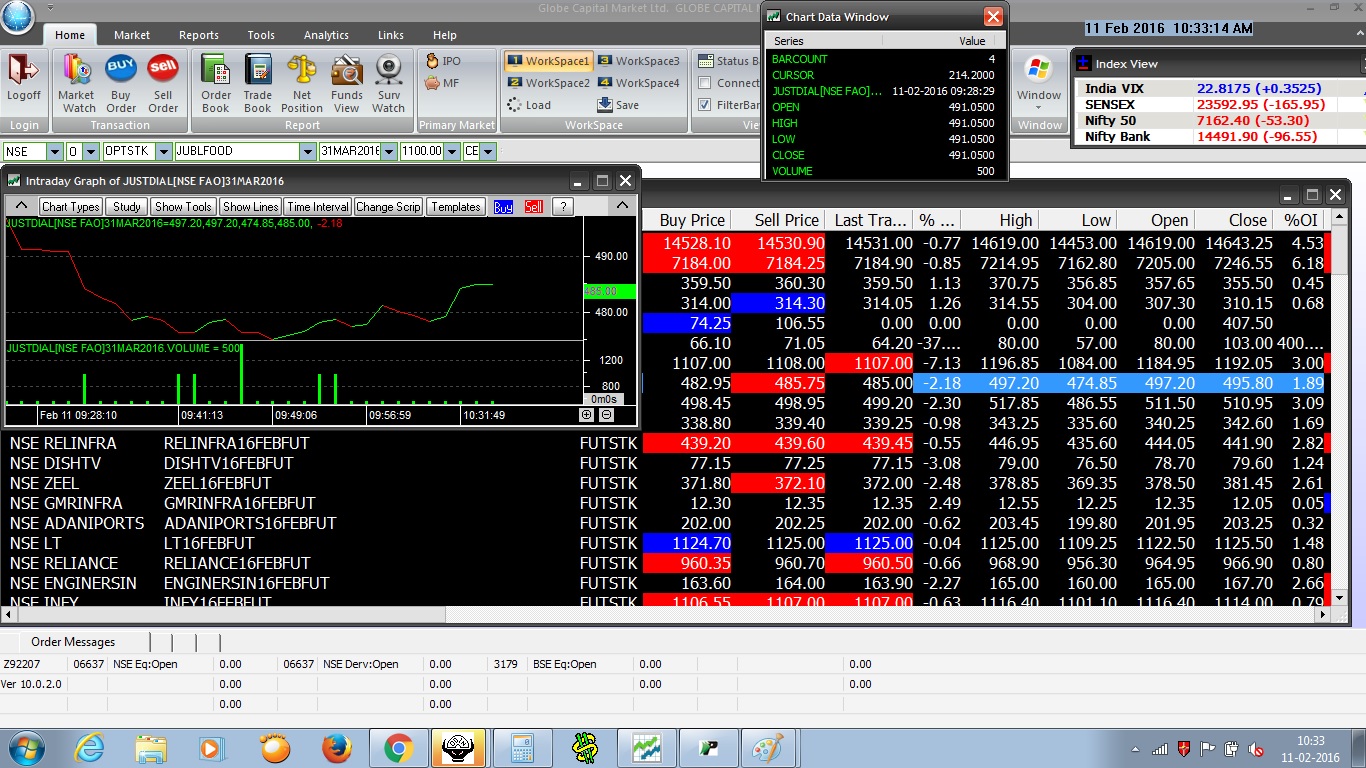Open the Window dropdown in the ribbon

click(1039, 82)
